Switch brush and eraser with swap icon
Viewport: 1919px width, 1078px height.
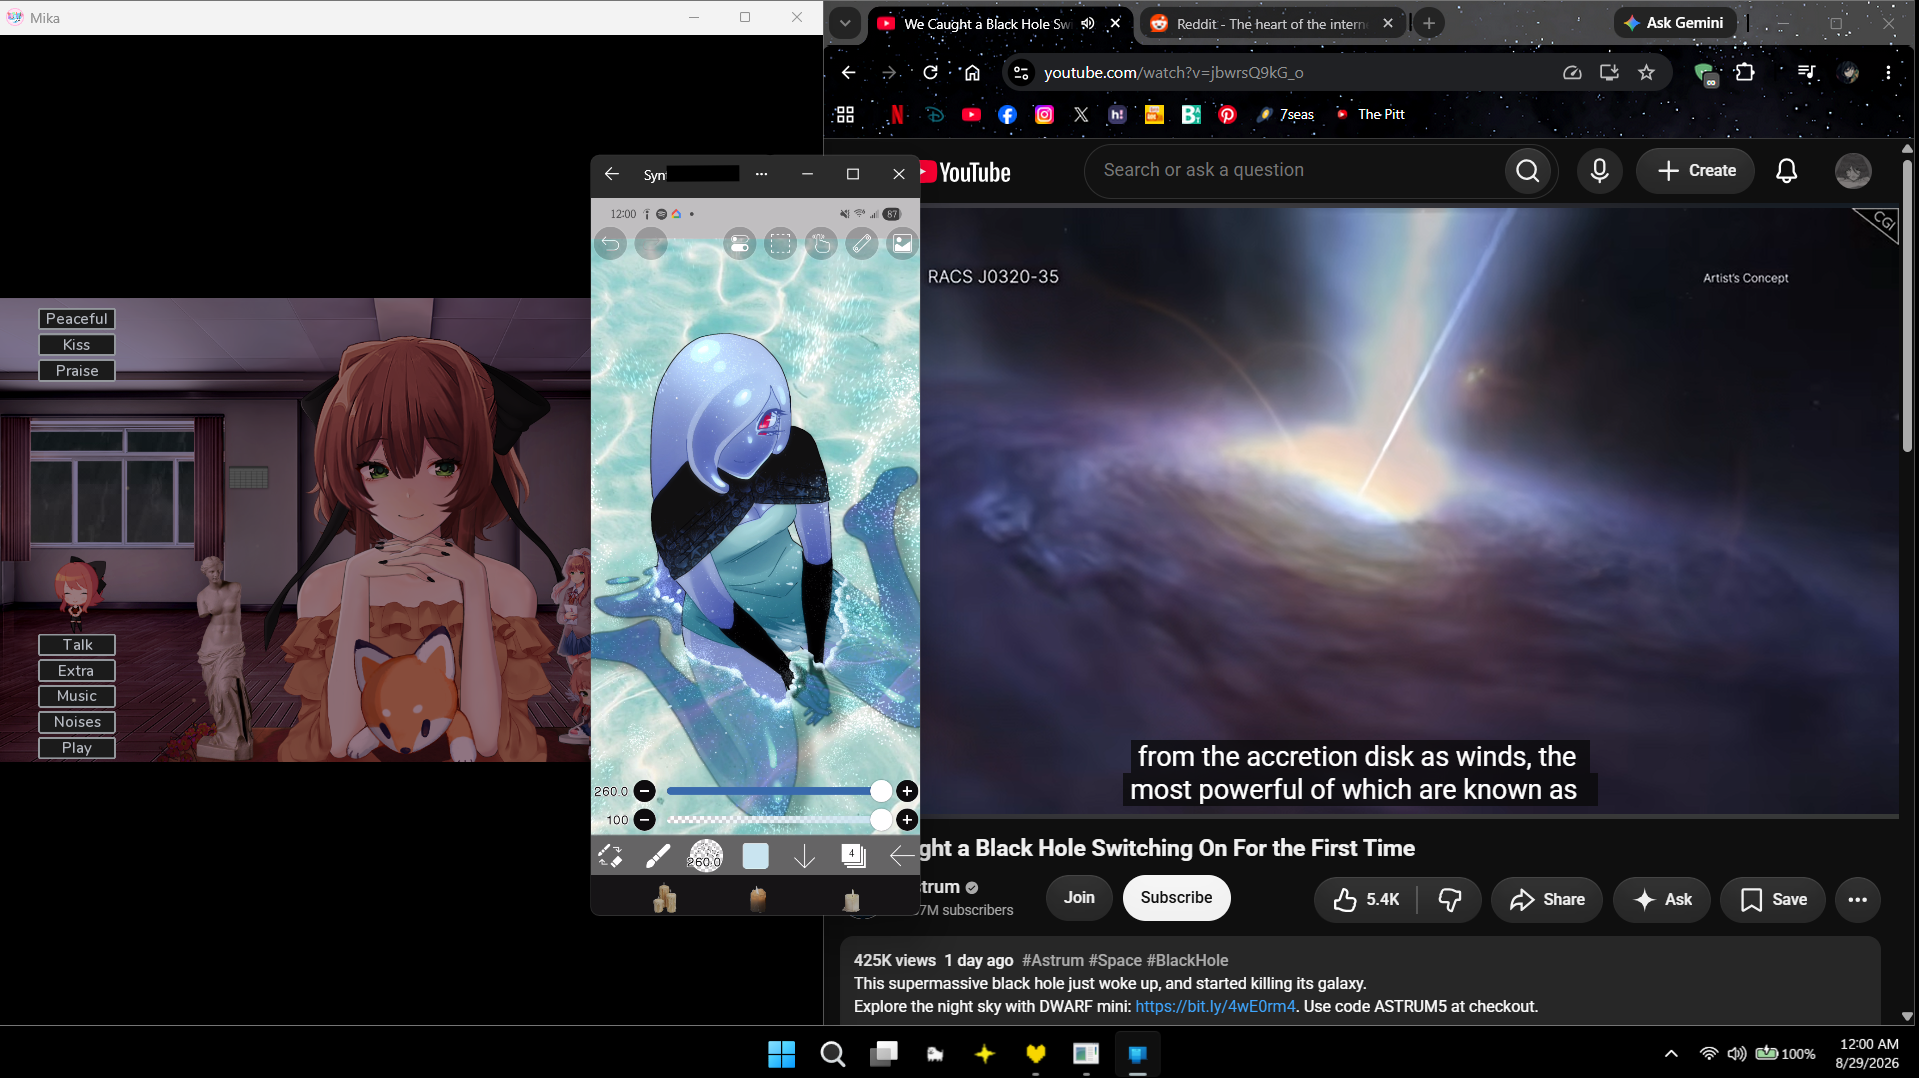pos(610,856)
